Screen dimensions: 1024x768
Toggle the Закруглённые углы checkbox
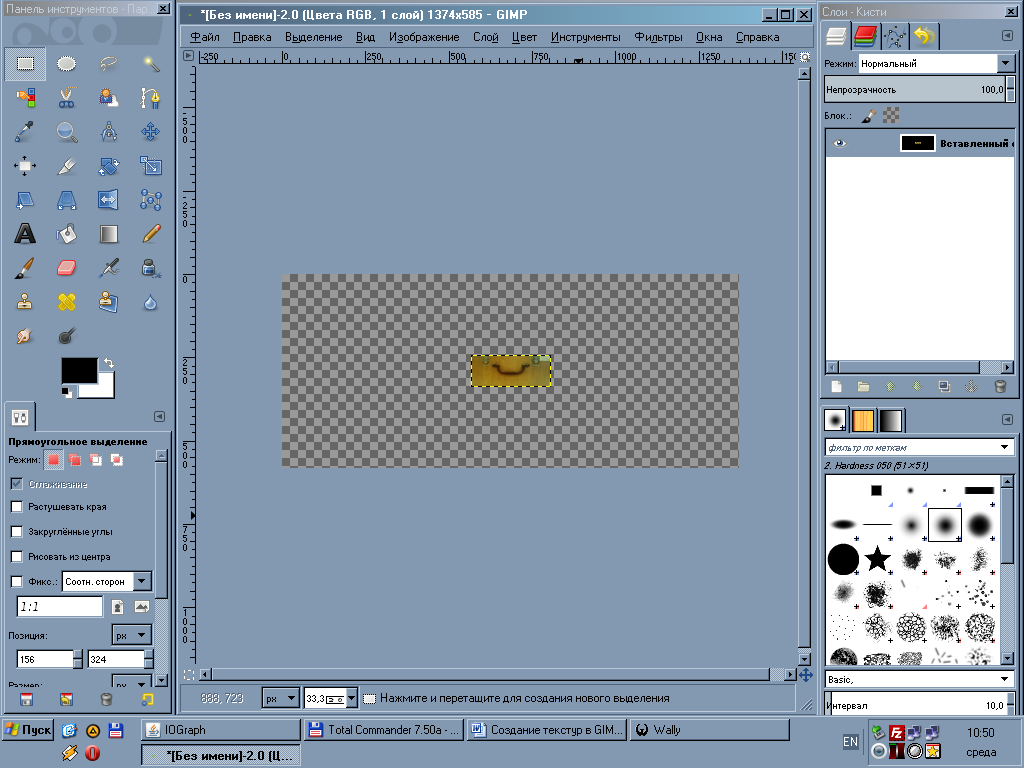tap(16, 532)
